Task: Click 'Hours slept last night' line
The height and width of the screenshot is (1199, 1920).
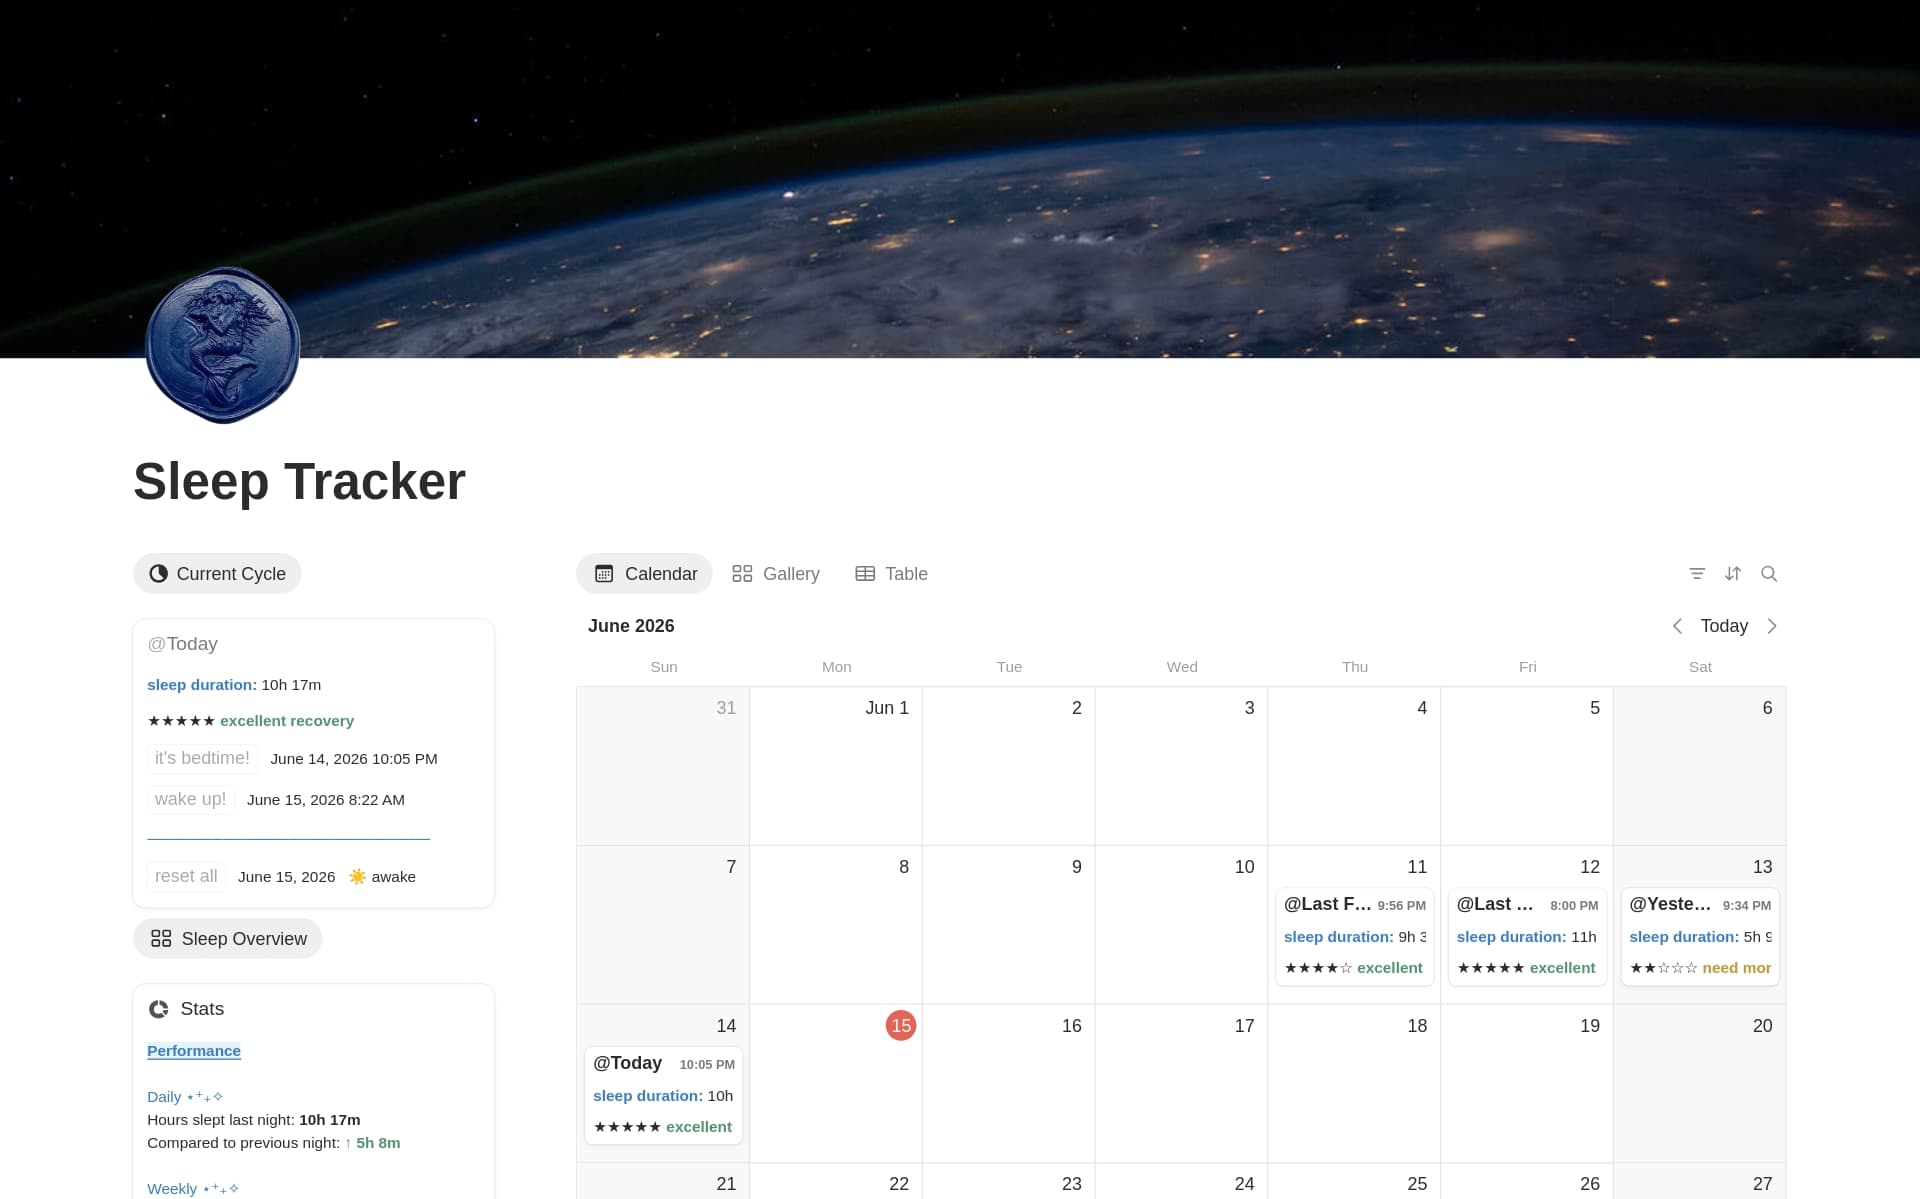Action: click(x=254, y=1120)
